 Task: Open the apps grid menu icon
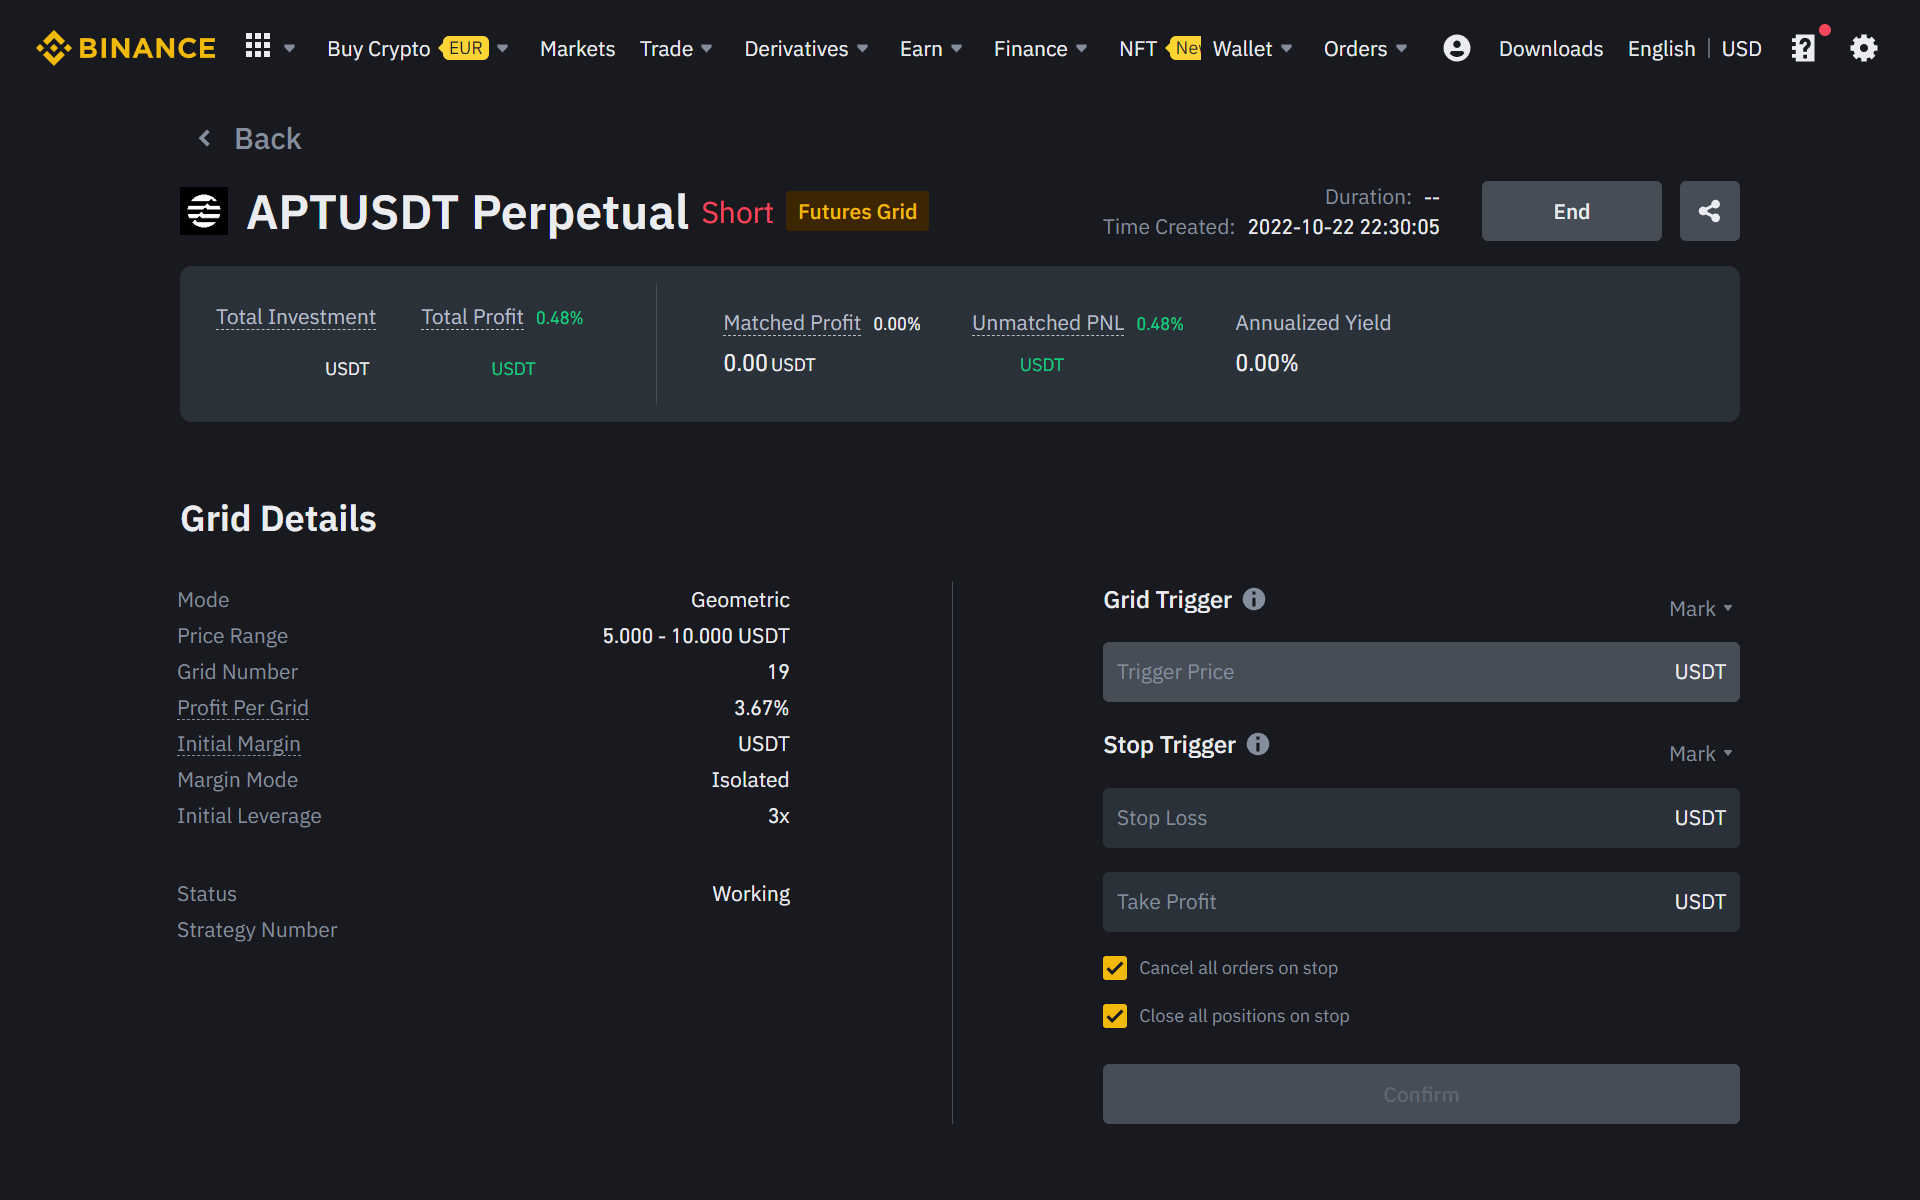(x=258, y=46)
